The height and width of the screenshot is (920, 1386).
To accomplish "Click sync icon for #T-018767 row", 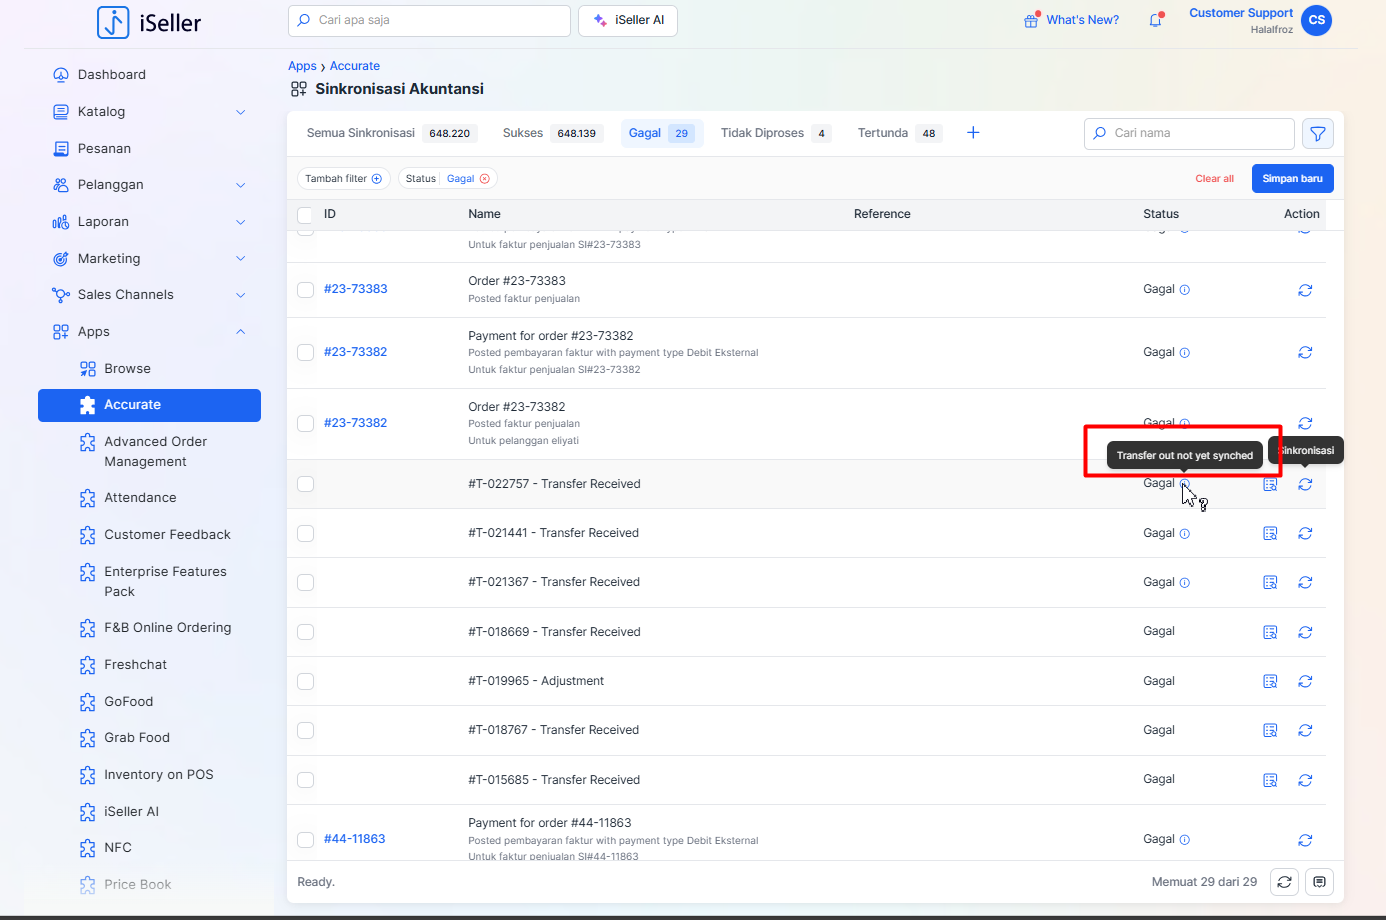I will click(1305, 731).
